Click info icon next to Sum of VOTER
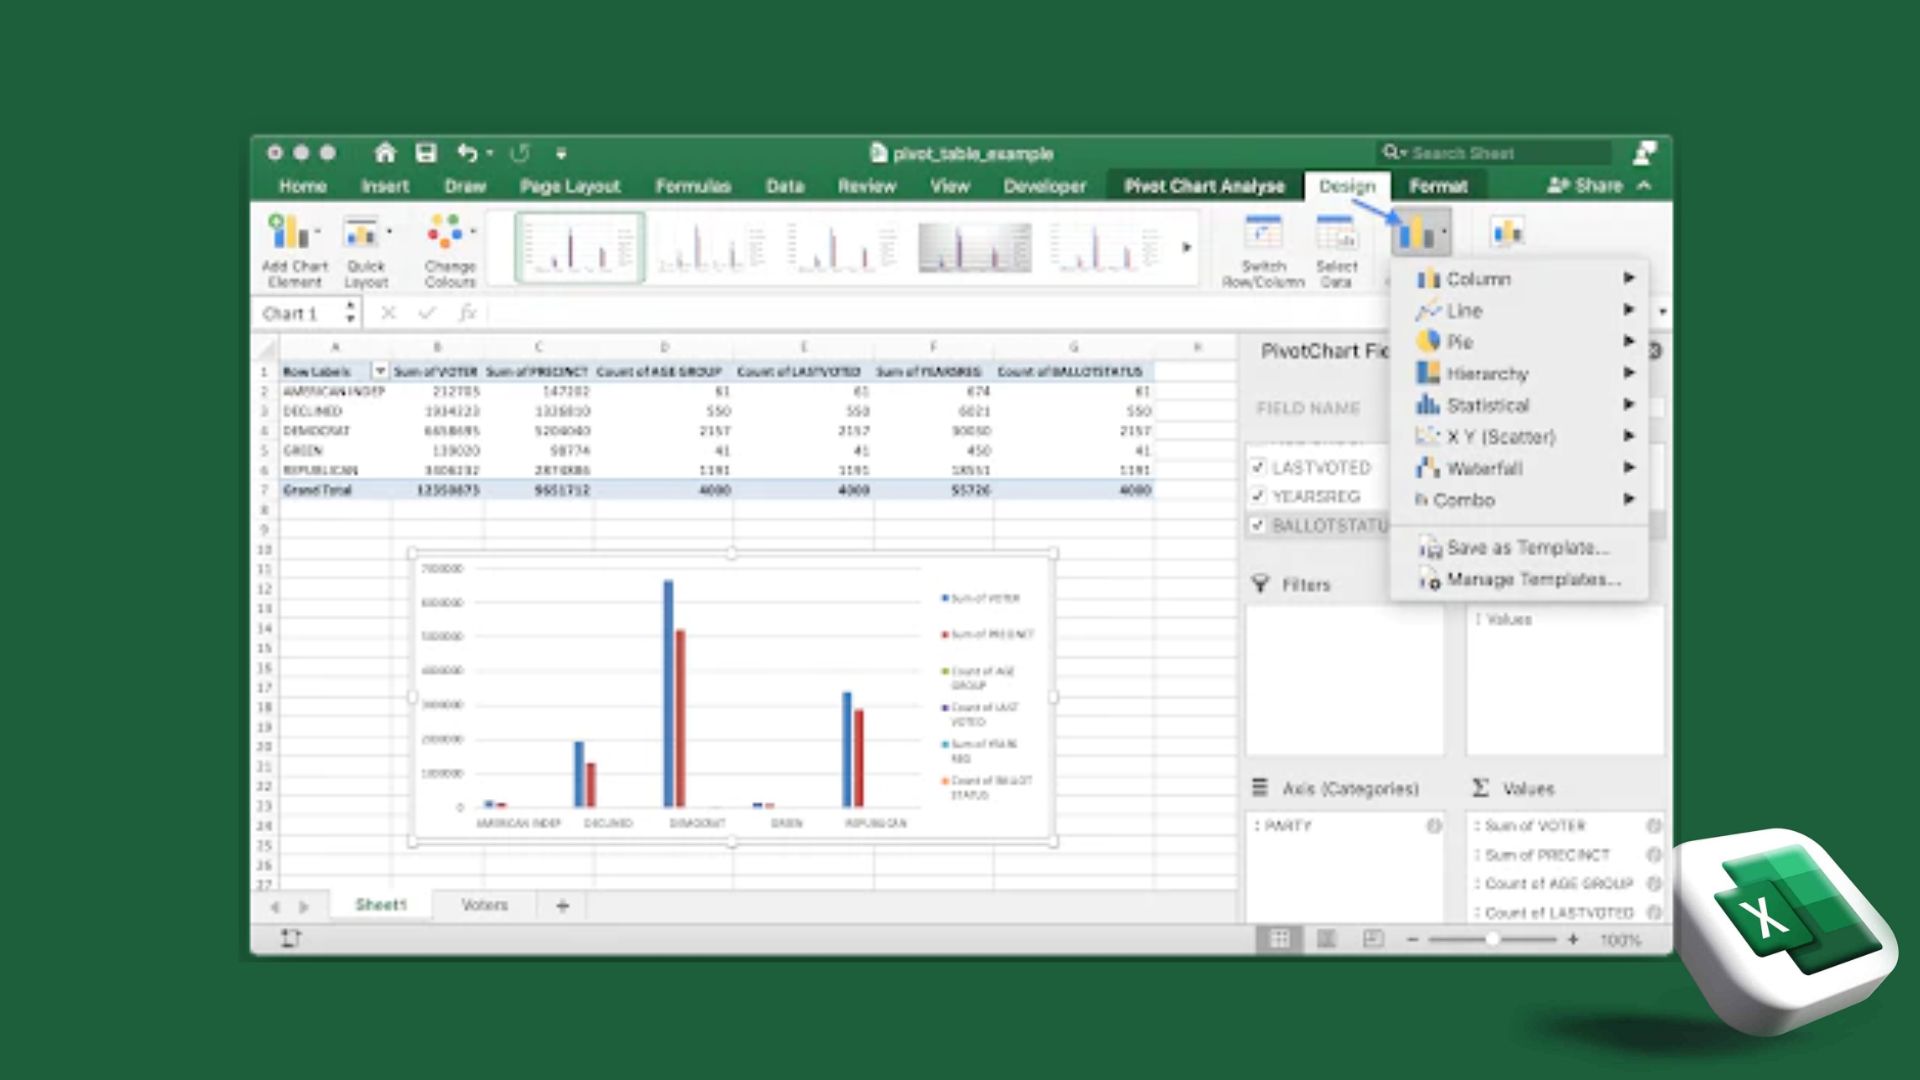This screenshot has width=1920, height=1080. [x=1653, y=826]
